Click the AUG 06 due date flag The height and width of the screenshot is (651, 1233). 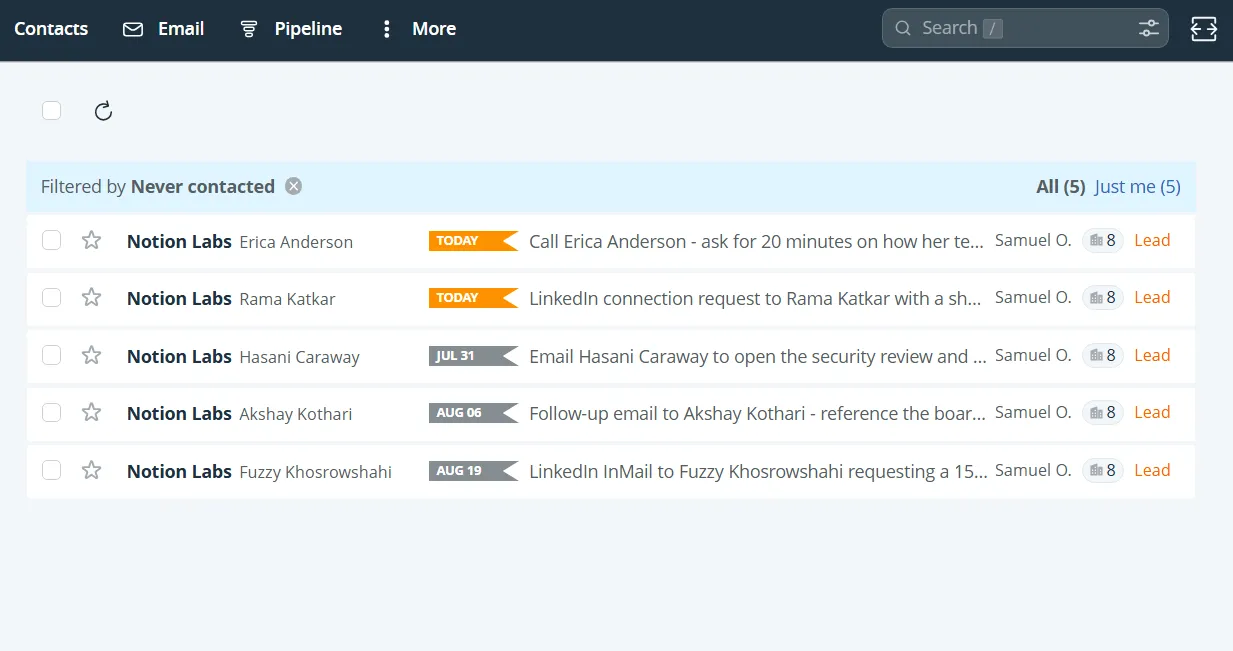(x=473, y=412)
